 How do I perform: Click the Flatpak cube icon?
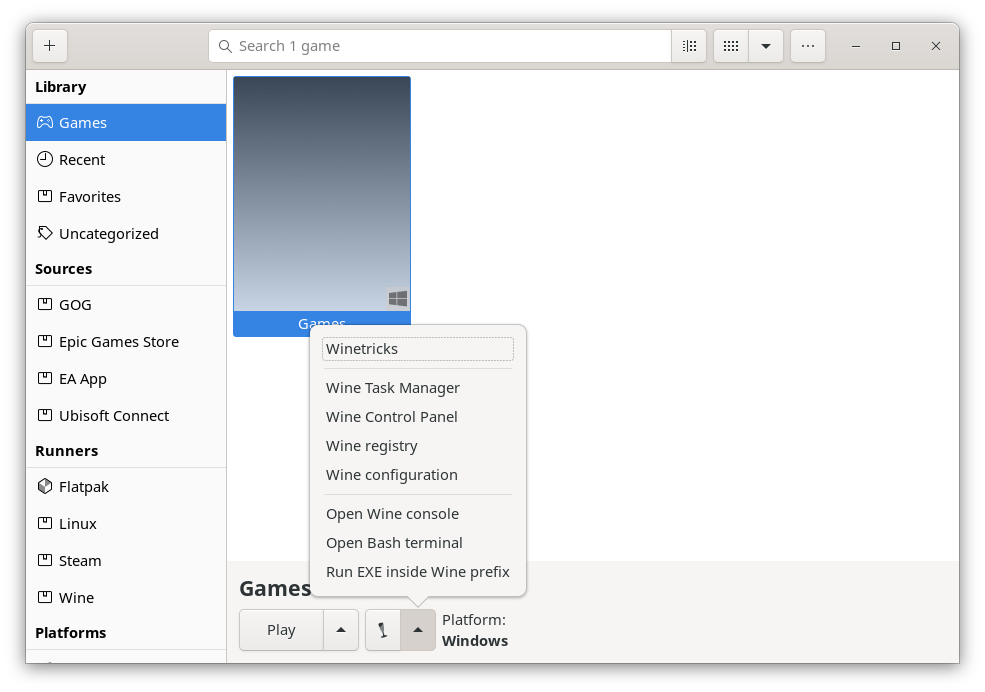pyautogui.click(x=45, y=486)
